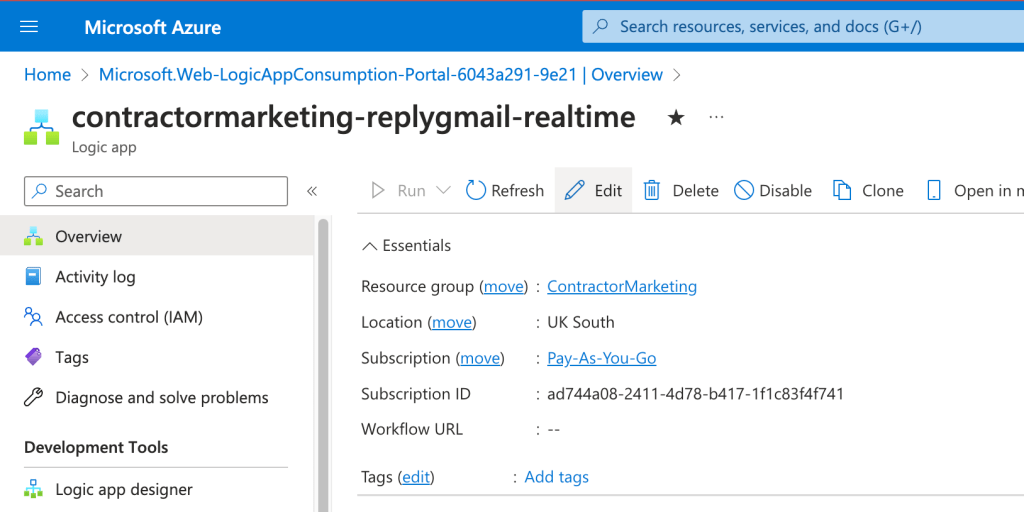
Task: Click the Open in mobile phone icon
Action: pyautogui.click(x=934, y=190)
